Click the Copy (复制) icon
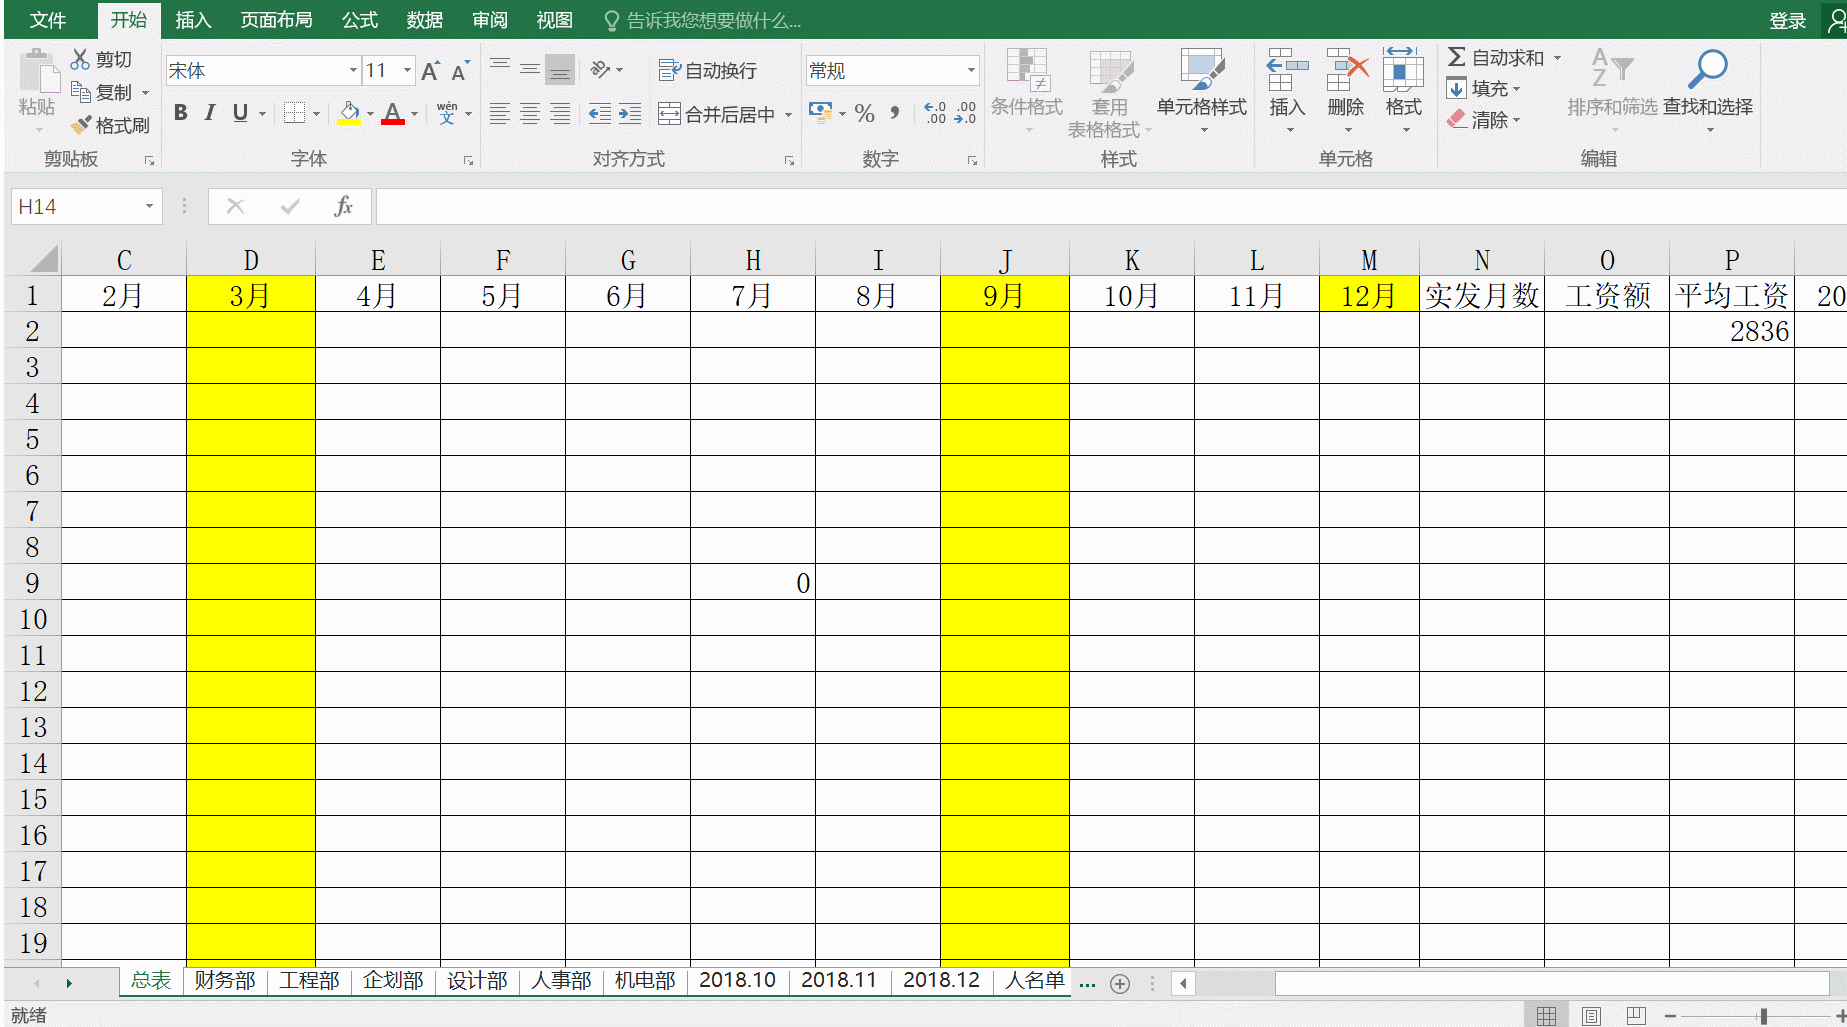 tap(81, 92)
